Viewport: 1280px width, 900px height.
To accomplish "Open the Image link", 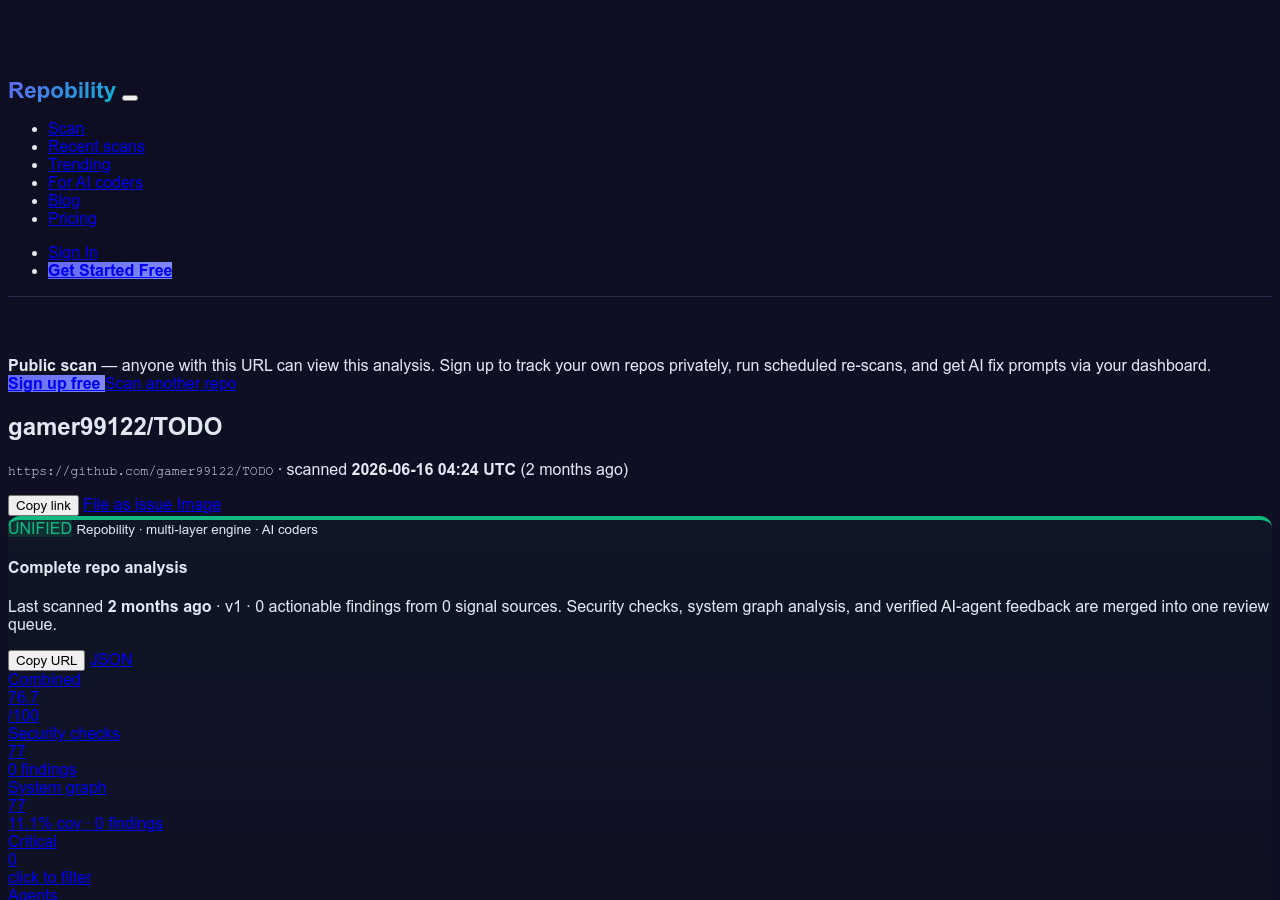I will tap(199, 505).
